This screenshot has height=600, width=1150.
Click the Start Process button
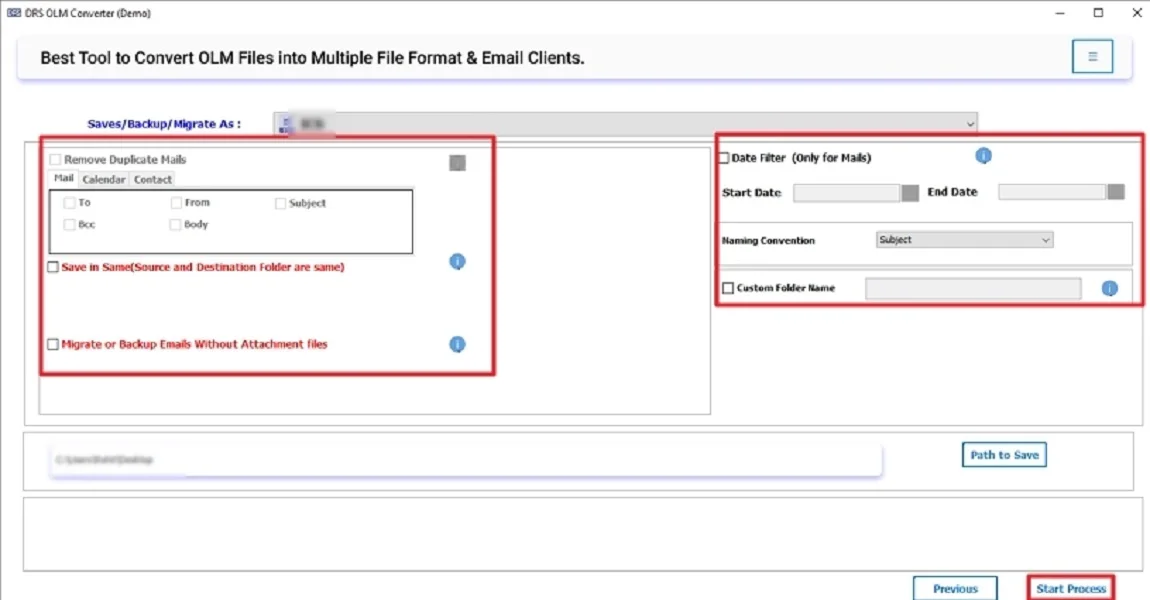1070,588
